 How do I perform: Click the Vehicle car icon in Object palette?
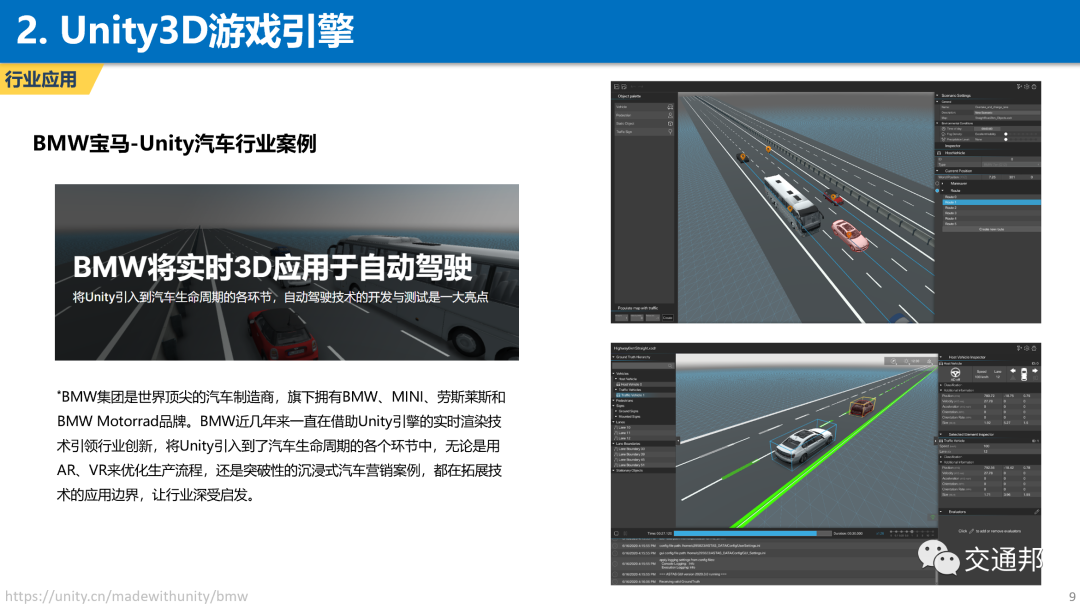pyautogui.click(x=670, y=107)
